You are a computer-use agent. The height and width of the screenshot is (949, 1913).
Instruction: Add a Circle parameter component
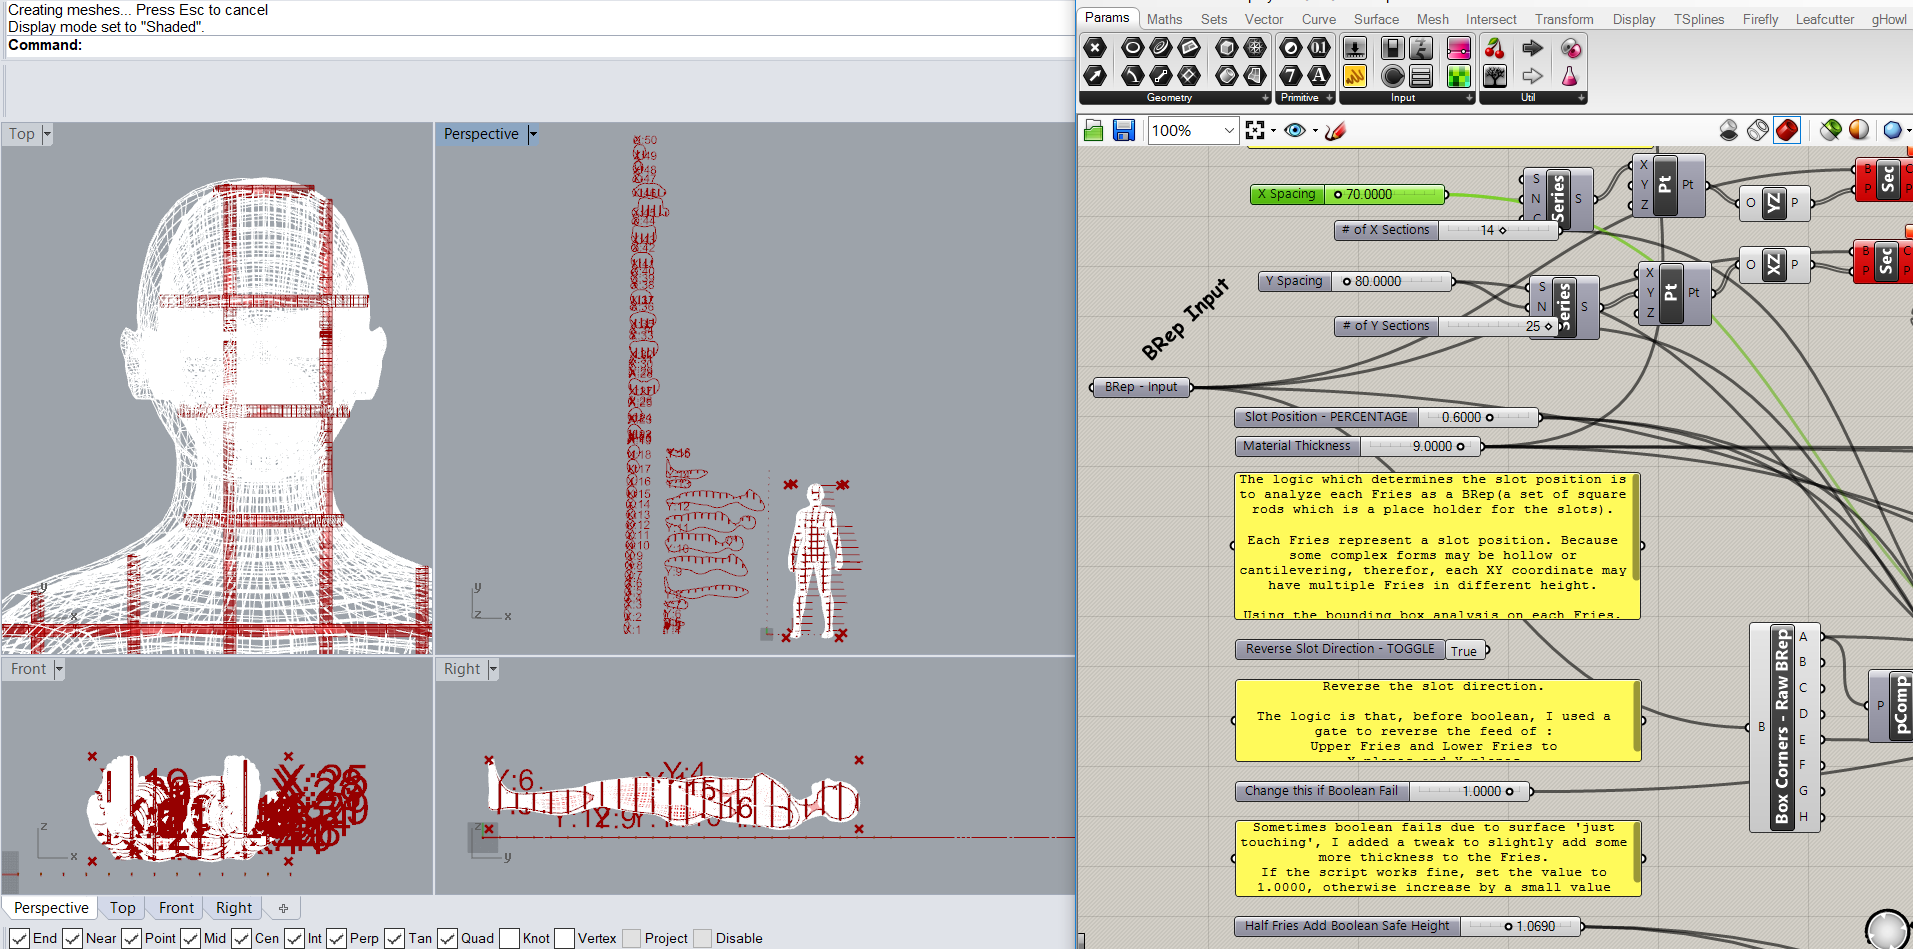tap(1132, 48)
